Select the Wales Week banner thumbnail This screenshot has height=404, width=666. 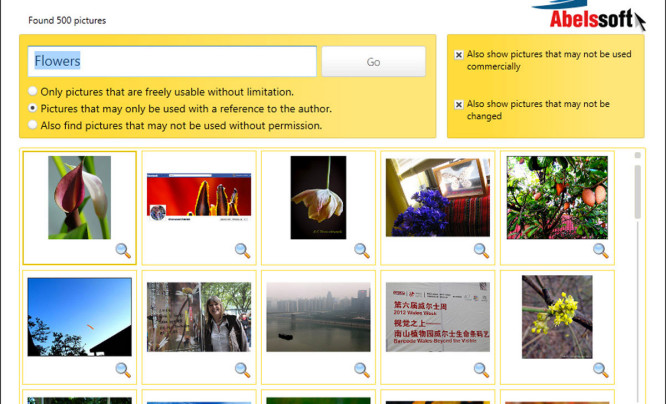click(x=437, y=317)
